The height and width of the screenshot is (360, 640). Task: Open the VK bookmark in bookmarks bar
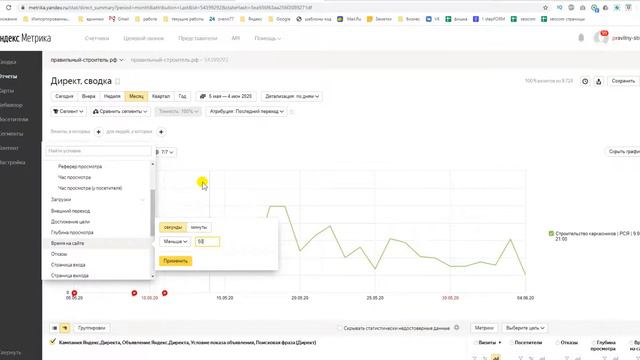(x=433, y=19)
